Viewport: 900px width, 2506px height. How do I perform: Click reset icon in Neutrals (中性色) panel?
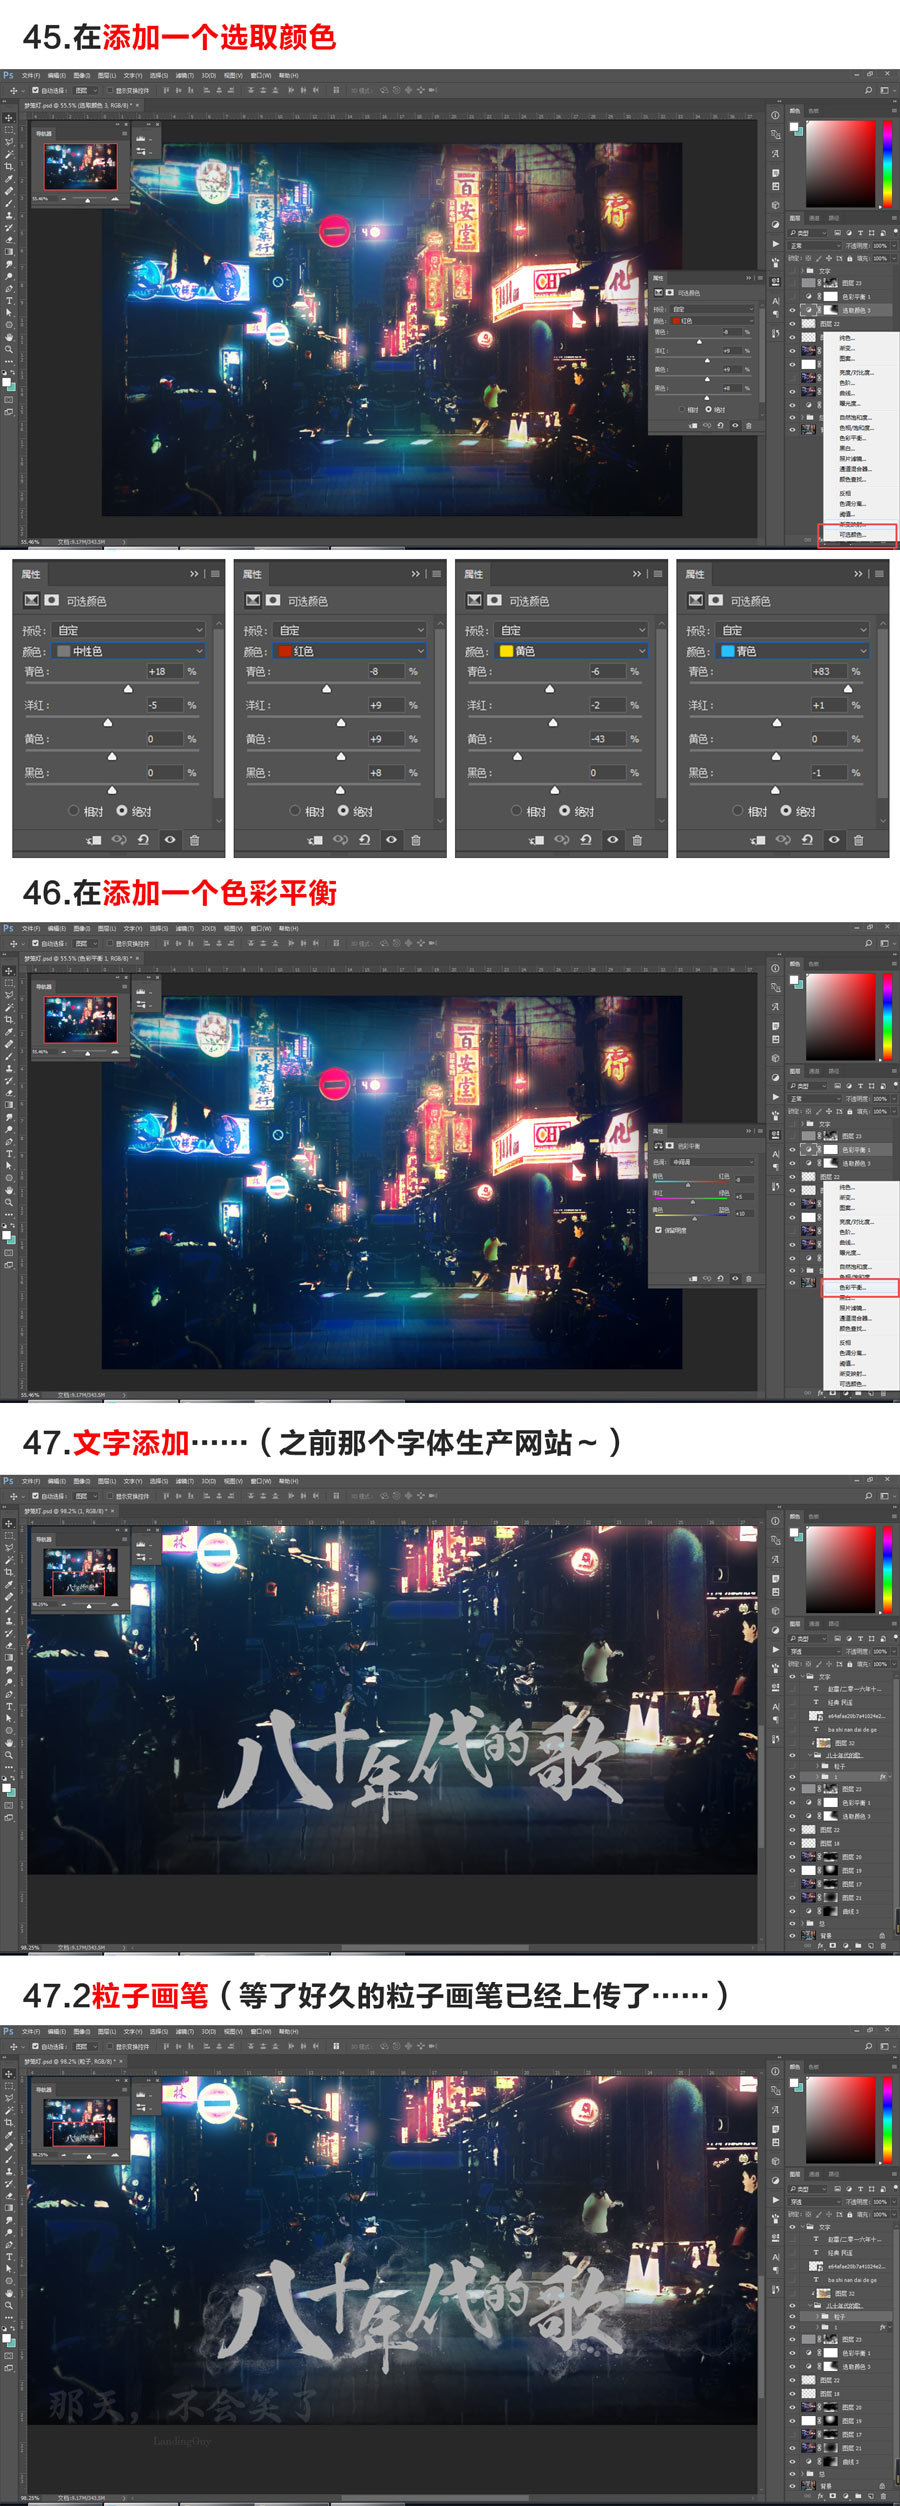pos(143,840)
